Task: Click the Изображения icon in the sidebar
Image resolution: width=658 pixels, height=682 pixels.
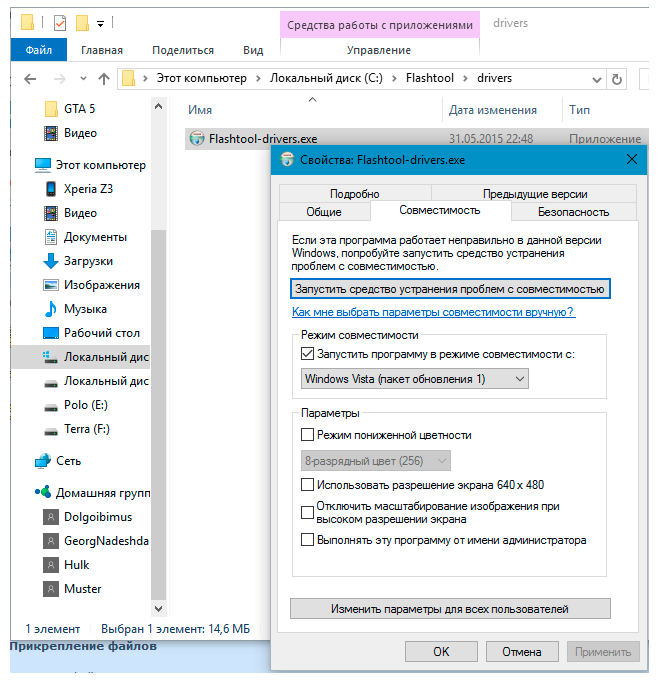Action: [51, 285]
